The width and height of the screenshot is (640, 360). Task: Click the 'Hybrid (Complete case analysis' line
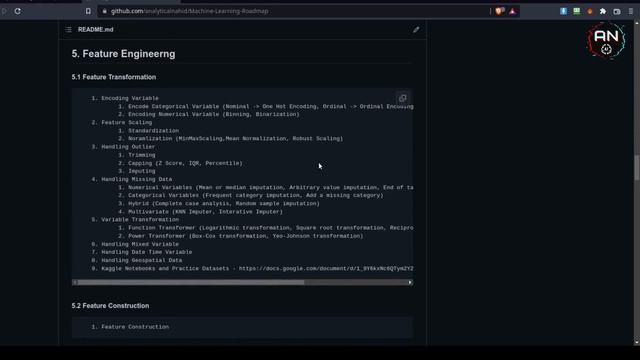click(219, 203)
